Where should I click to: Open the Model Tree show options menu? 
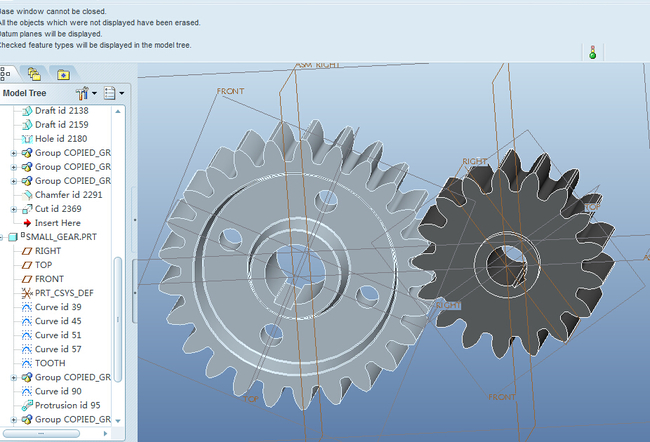[x=113, y=93]
